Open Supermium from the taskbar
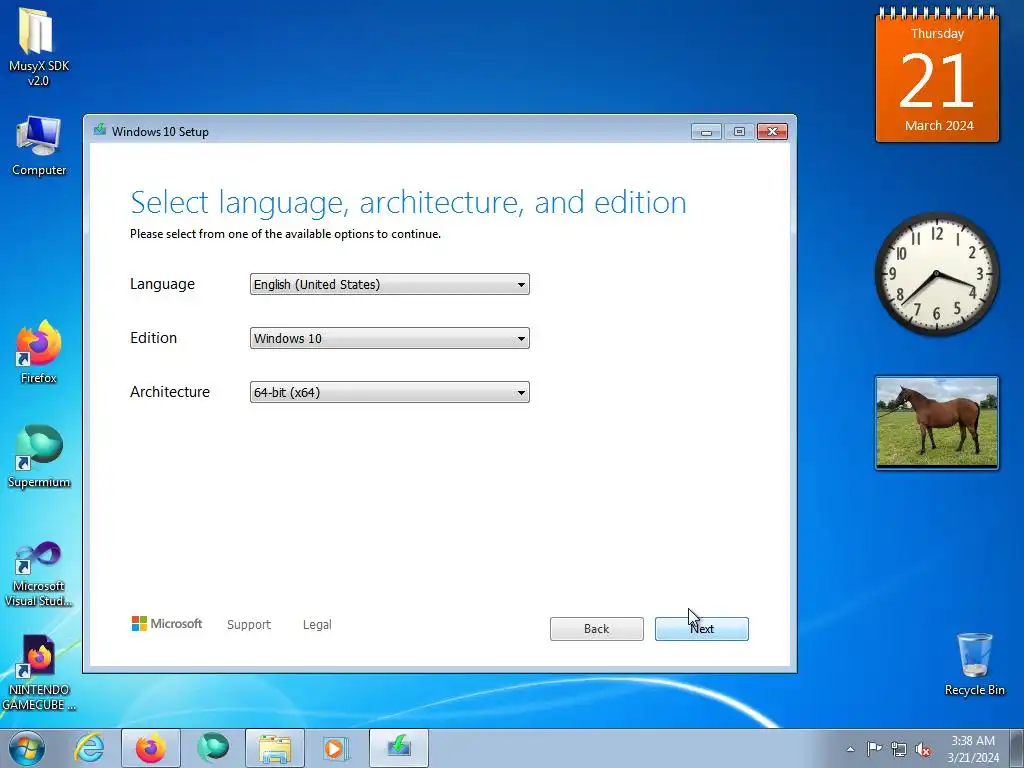Image resolution: width=1024 pixels, height=768 pixels. point(213,748)
